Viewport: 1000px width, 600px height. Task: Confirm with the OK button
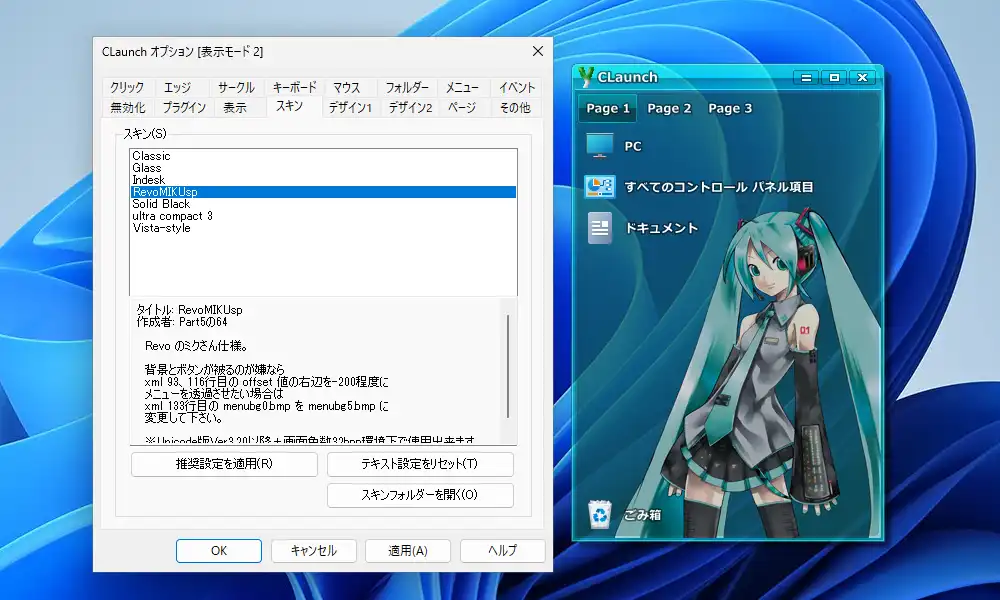(x=219, y=551)
